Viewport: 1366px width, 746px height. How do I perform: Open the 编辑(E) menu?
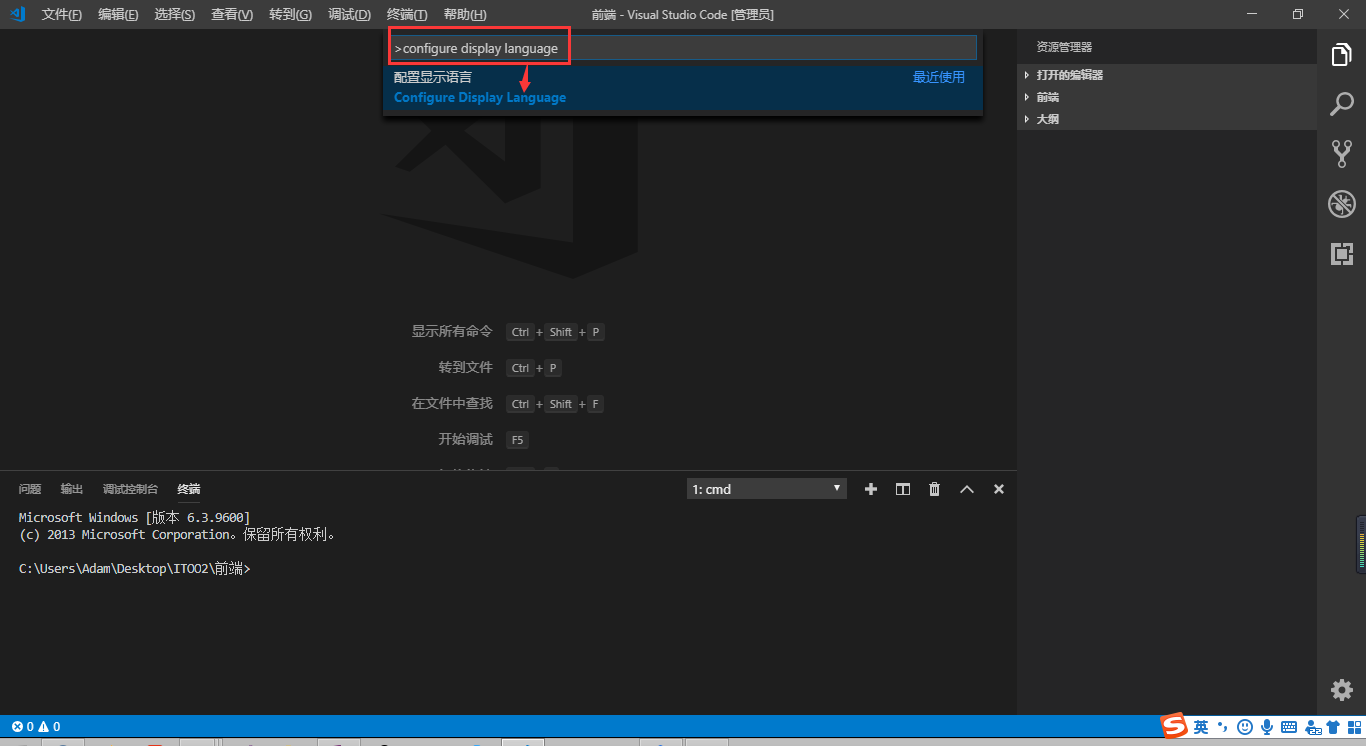118,15
